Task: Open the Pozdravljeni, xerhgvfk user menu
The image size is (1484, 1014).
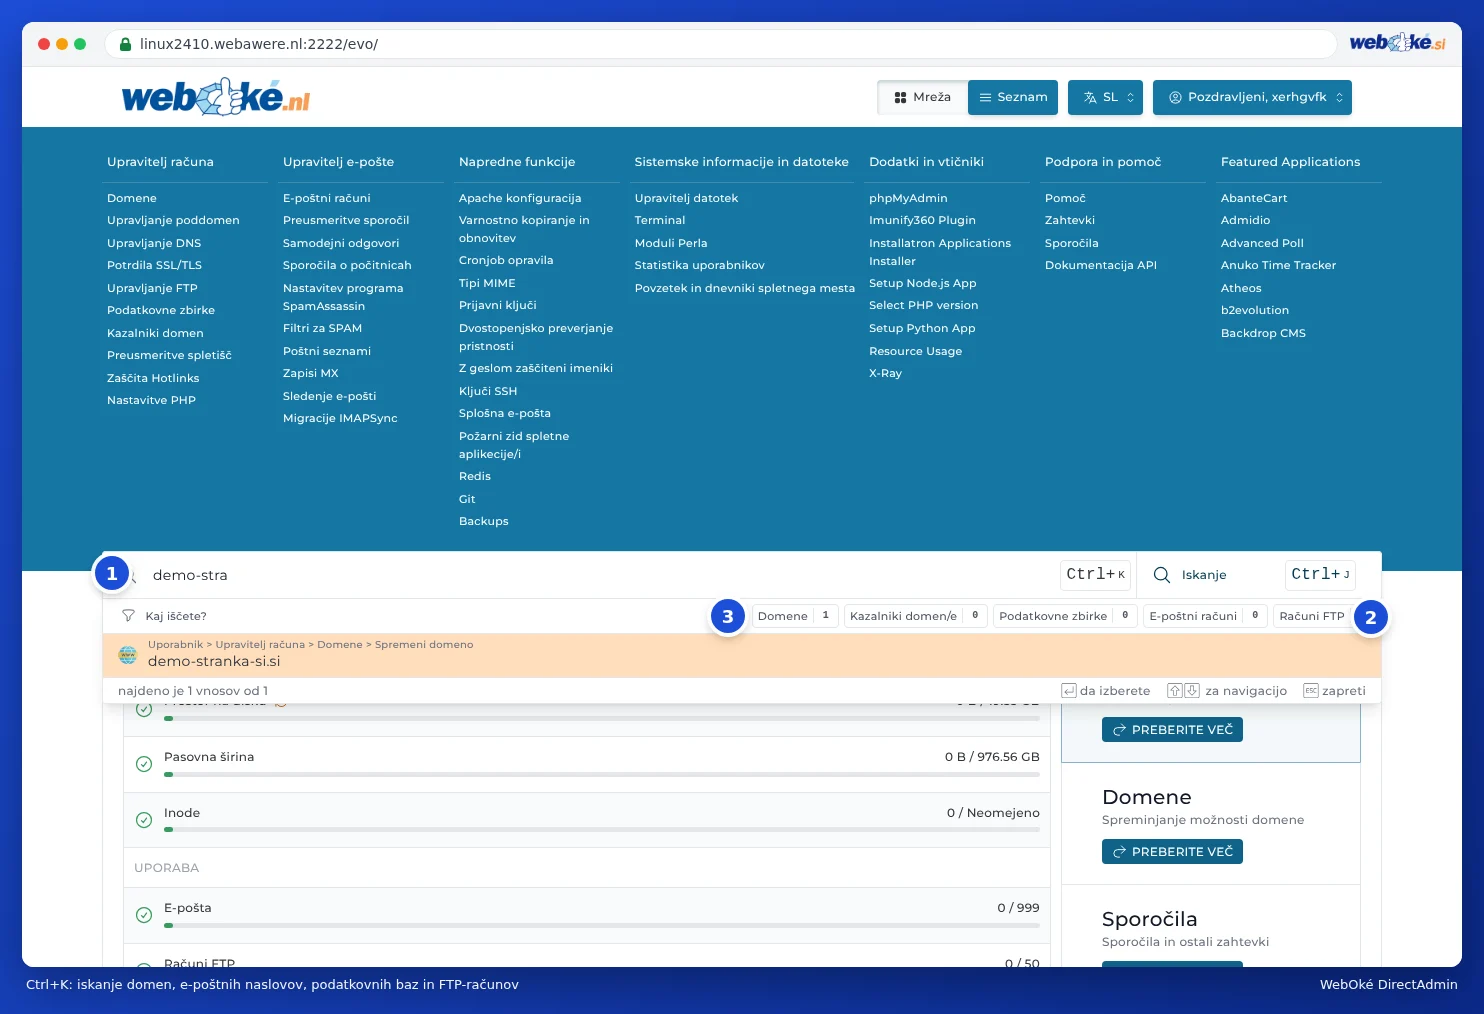Action: [1252, 97]
